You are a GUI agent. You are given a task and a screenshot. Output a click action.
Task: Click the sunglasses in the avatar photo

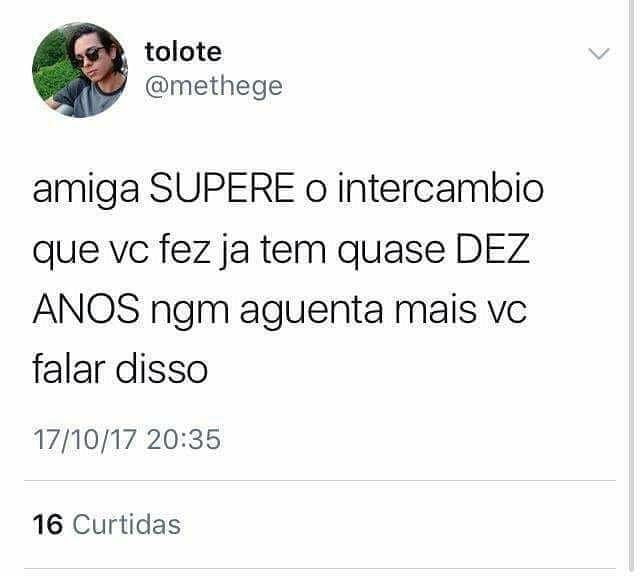click(89, 57)
